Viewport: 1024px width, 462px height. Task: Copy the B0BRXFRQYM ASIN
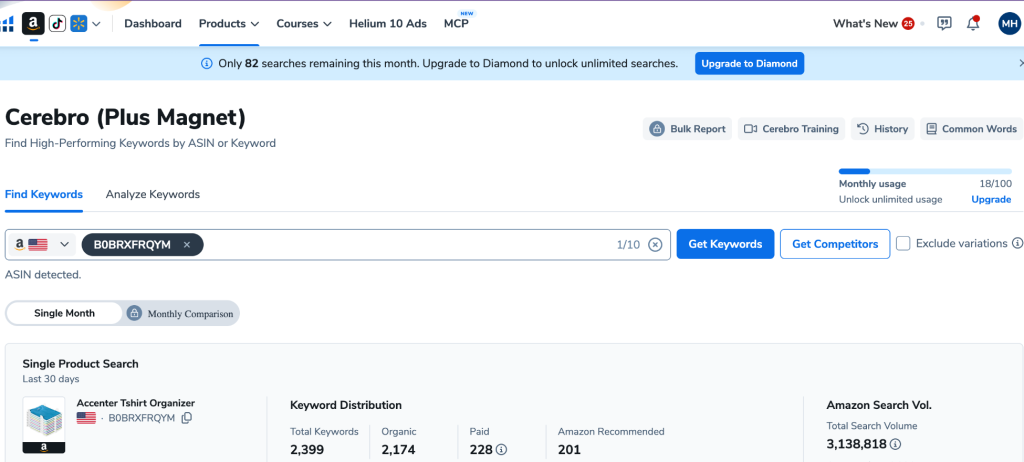(186, 418)
